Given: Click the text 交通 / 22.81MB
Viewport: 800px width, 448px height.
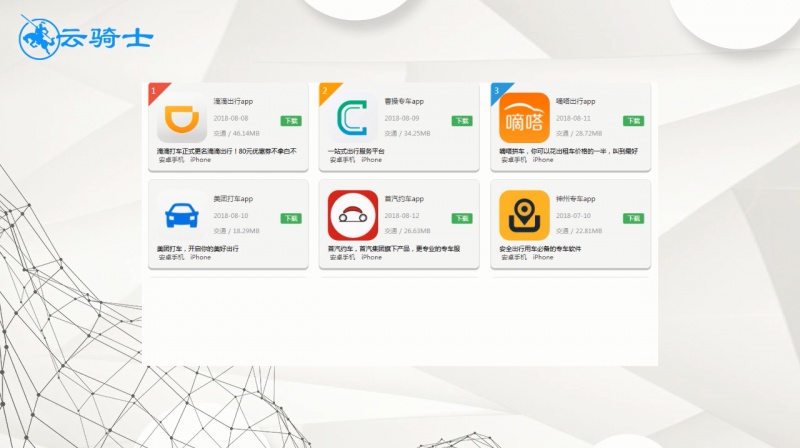Looking at the screenshot, I should click(579, 231).
